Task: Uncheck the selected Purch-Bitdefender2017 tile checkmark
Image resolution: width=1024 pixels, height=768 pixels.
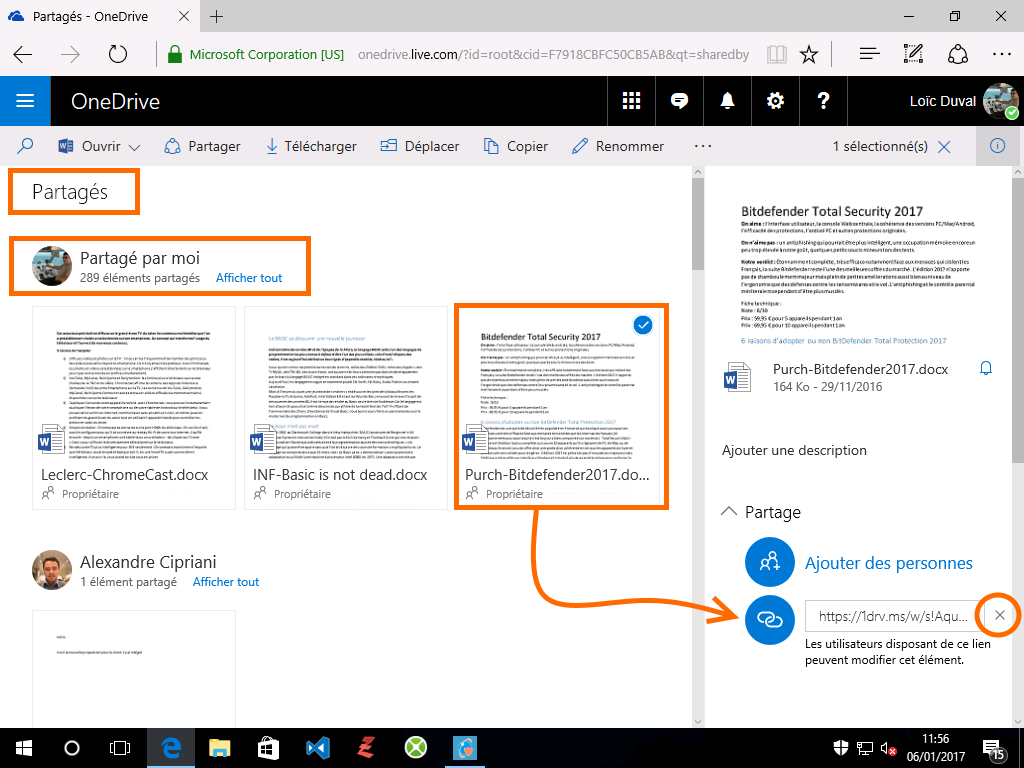Action: 643,325
